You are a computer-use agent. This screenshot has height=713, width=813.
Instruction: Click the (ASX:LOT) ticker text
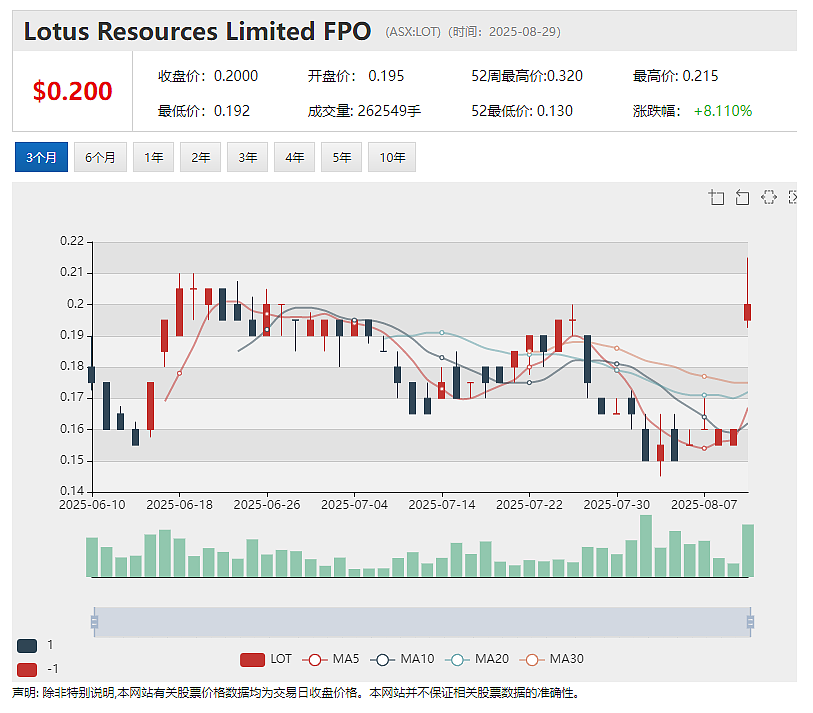[x=413, y=32]
